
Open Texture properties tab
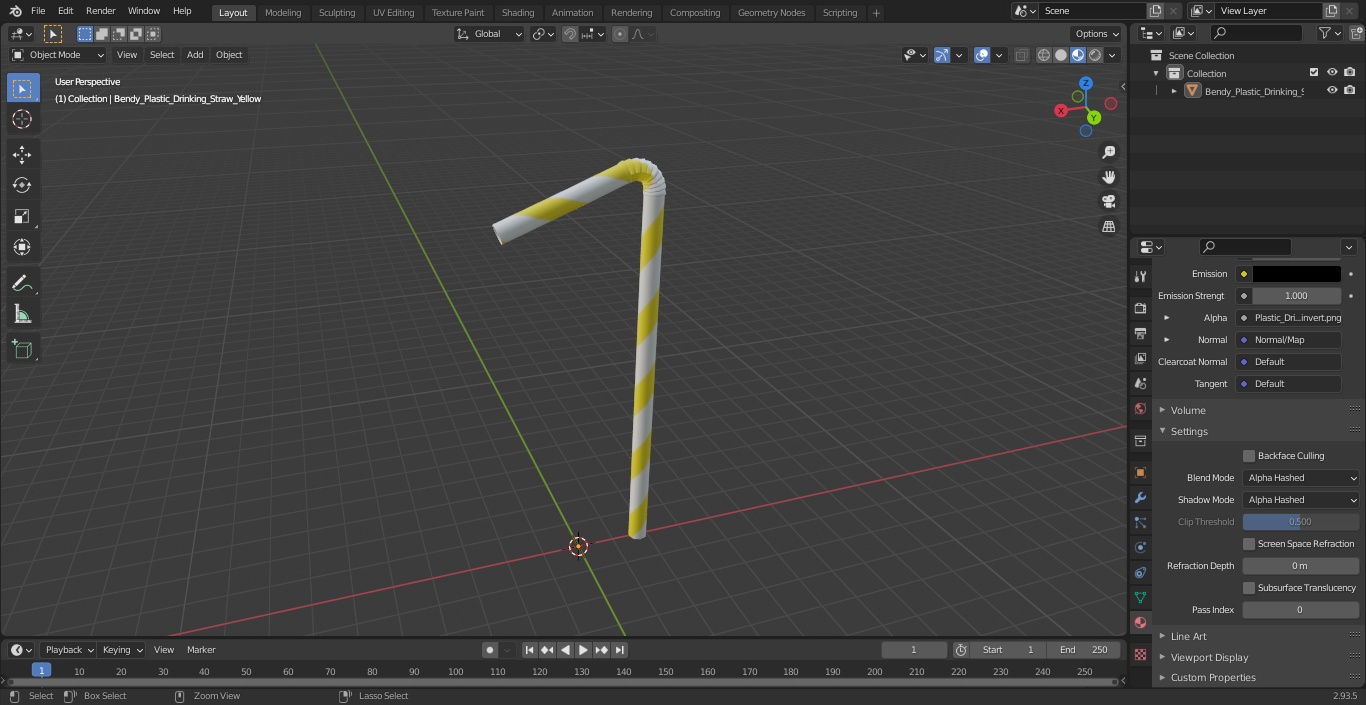coord(1140,654)
